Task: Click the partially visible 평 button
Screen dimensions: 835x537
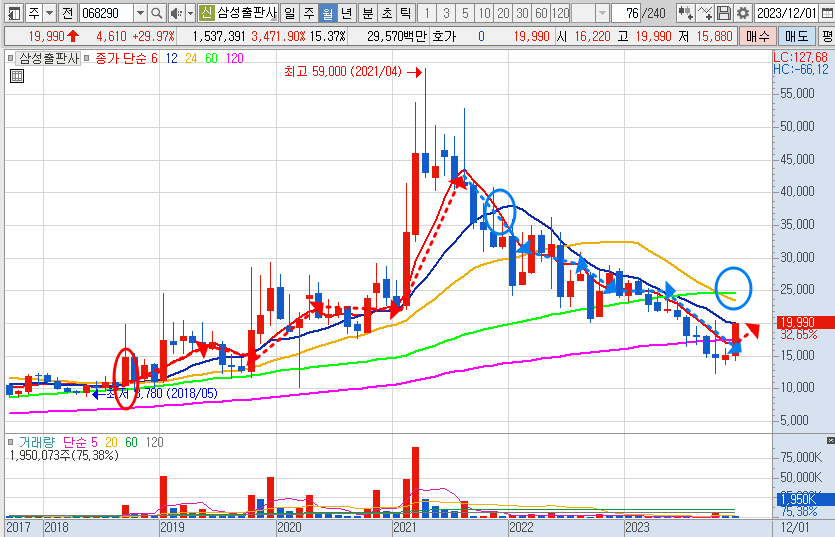Action: tap(826, 36)
